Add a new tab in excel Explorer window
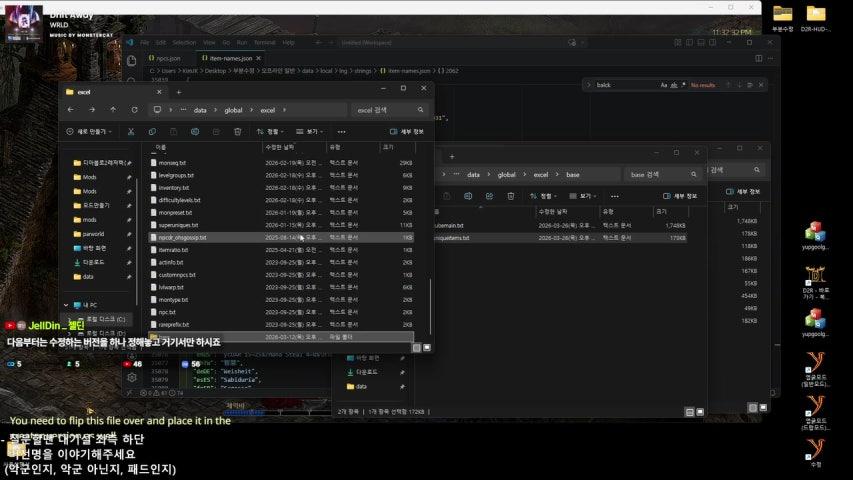Image resolution: width=853 pixels, height=480 pixels. pyautogui.click(x=178, y=92)
